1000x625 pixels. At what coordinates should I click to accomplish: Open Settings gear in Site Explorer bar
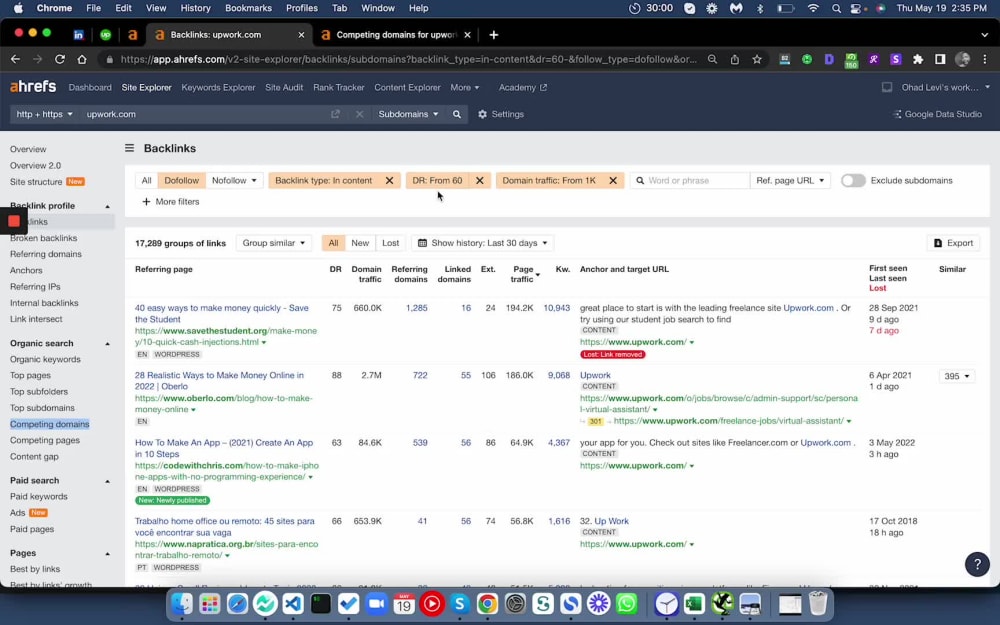tap(501, 114)
